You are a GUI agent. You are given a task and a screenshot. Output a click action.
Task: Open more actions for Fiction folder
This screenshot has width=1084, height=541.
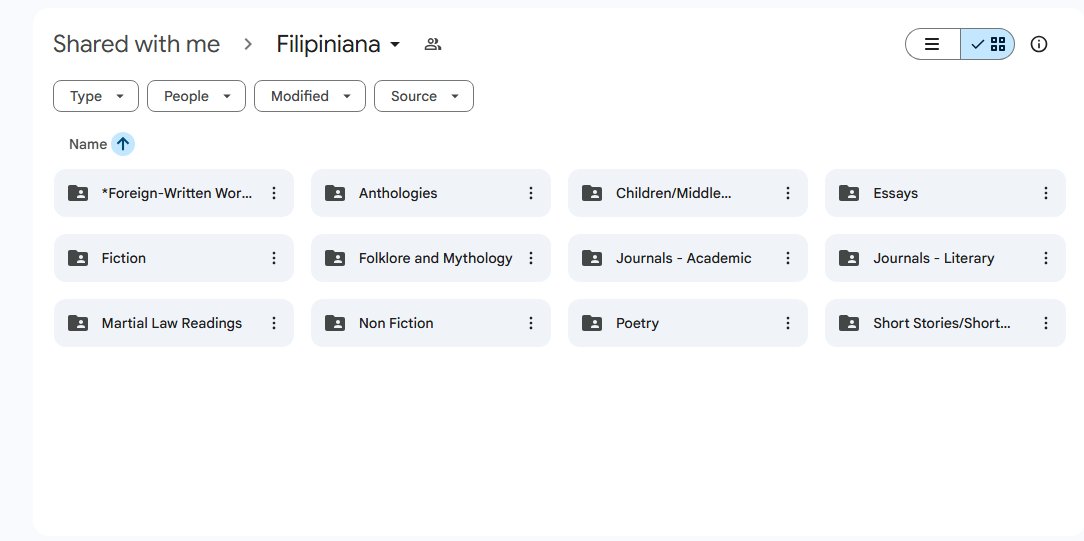click(274, 258)
